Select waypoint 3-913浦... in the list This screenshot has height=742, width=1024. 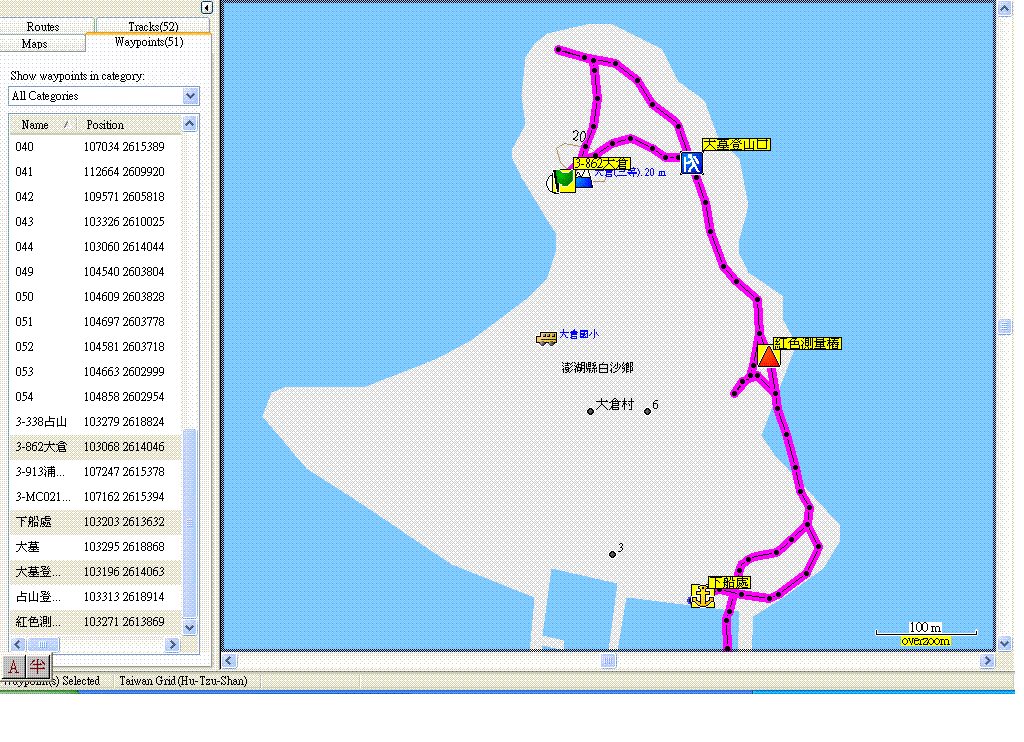click(x=95, y=472)
